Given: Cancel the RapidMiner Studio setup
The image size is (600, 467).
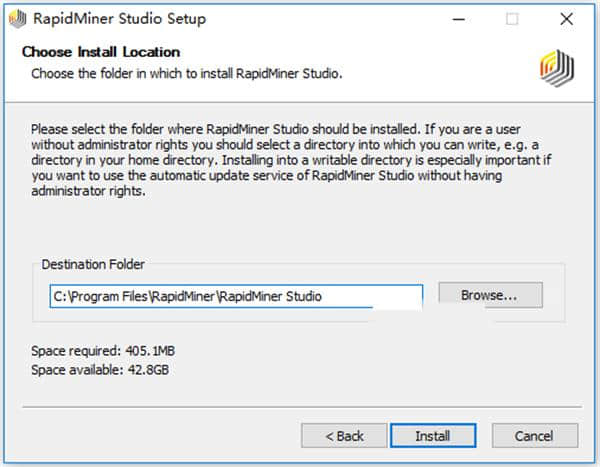Looking at the screenshot, I should pos(534,436).
